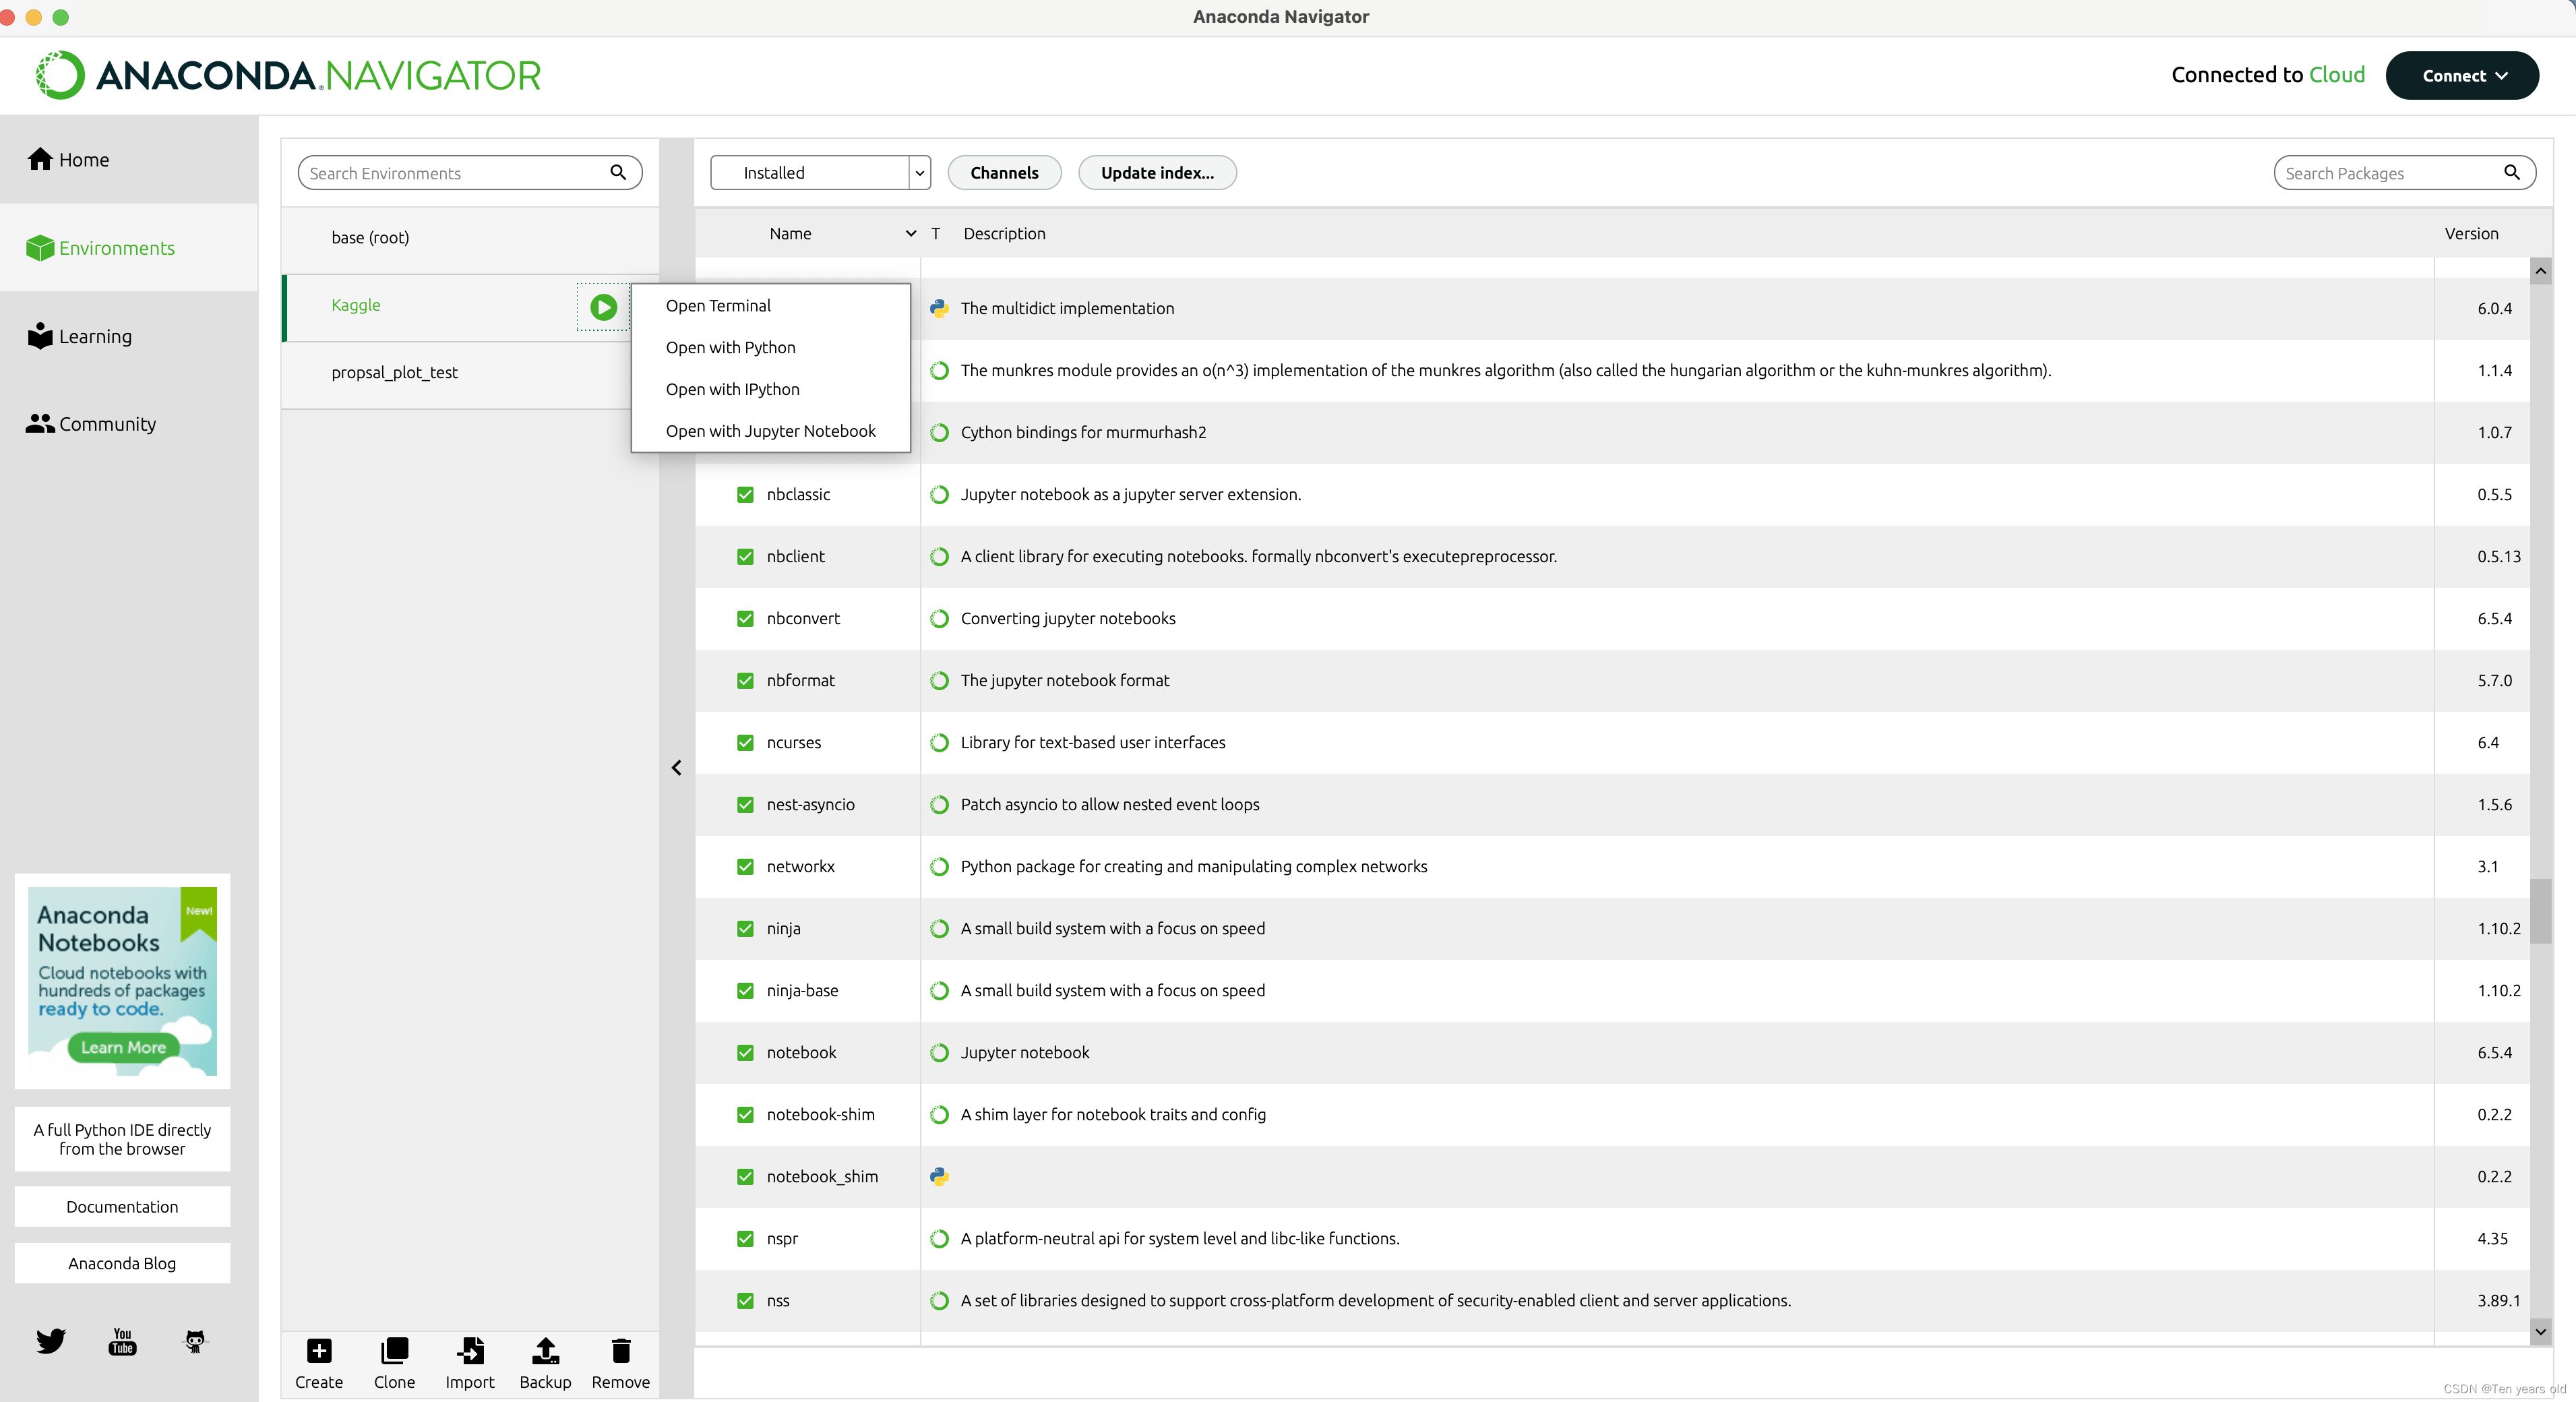
Task: Click the package list scrollbar thumb
Action: pos(2540,910)
